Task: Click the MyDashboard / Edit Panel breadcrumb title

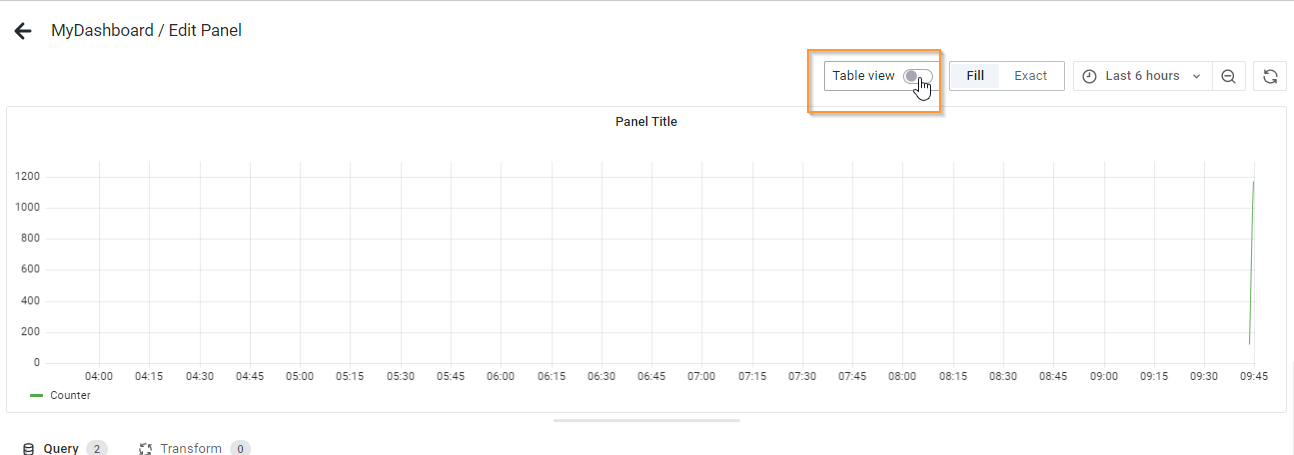Action: tap(146, 31)
